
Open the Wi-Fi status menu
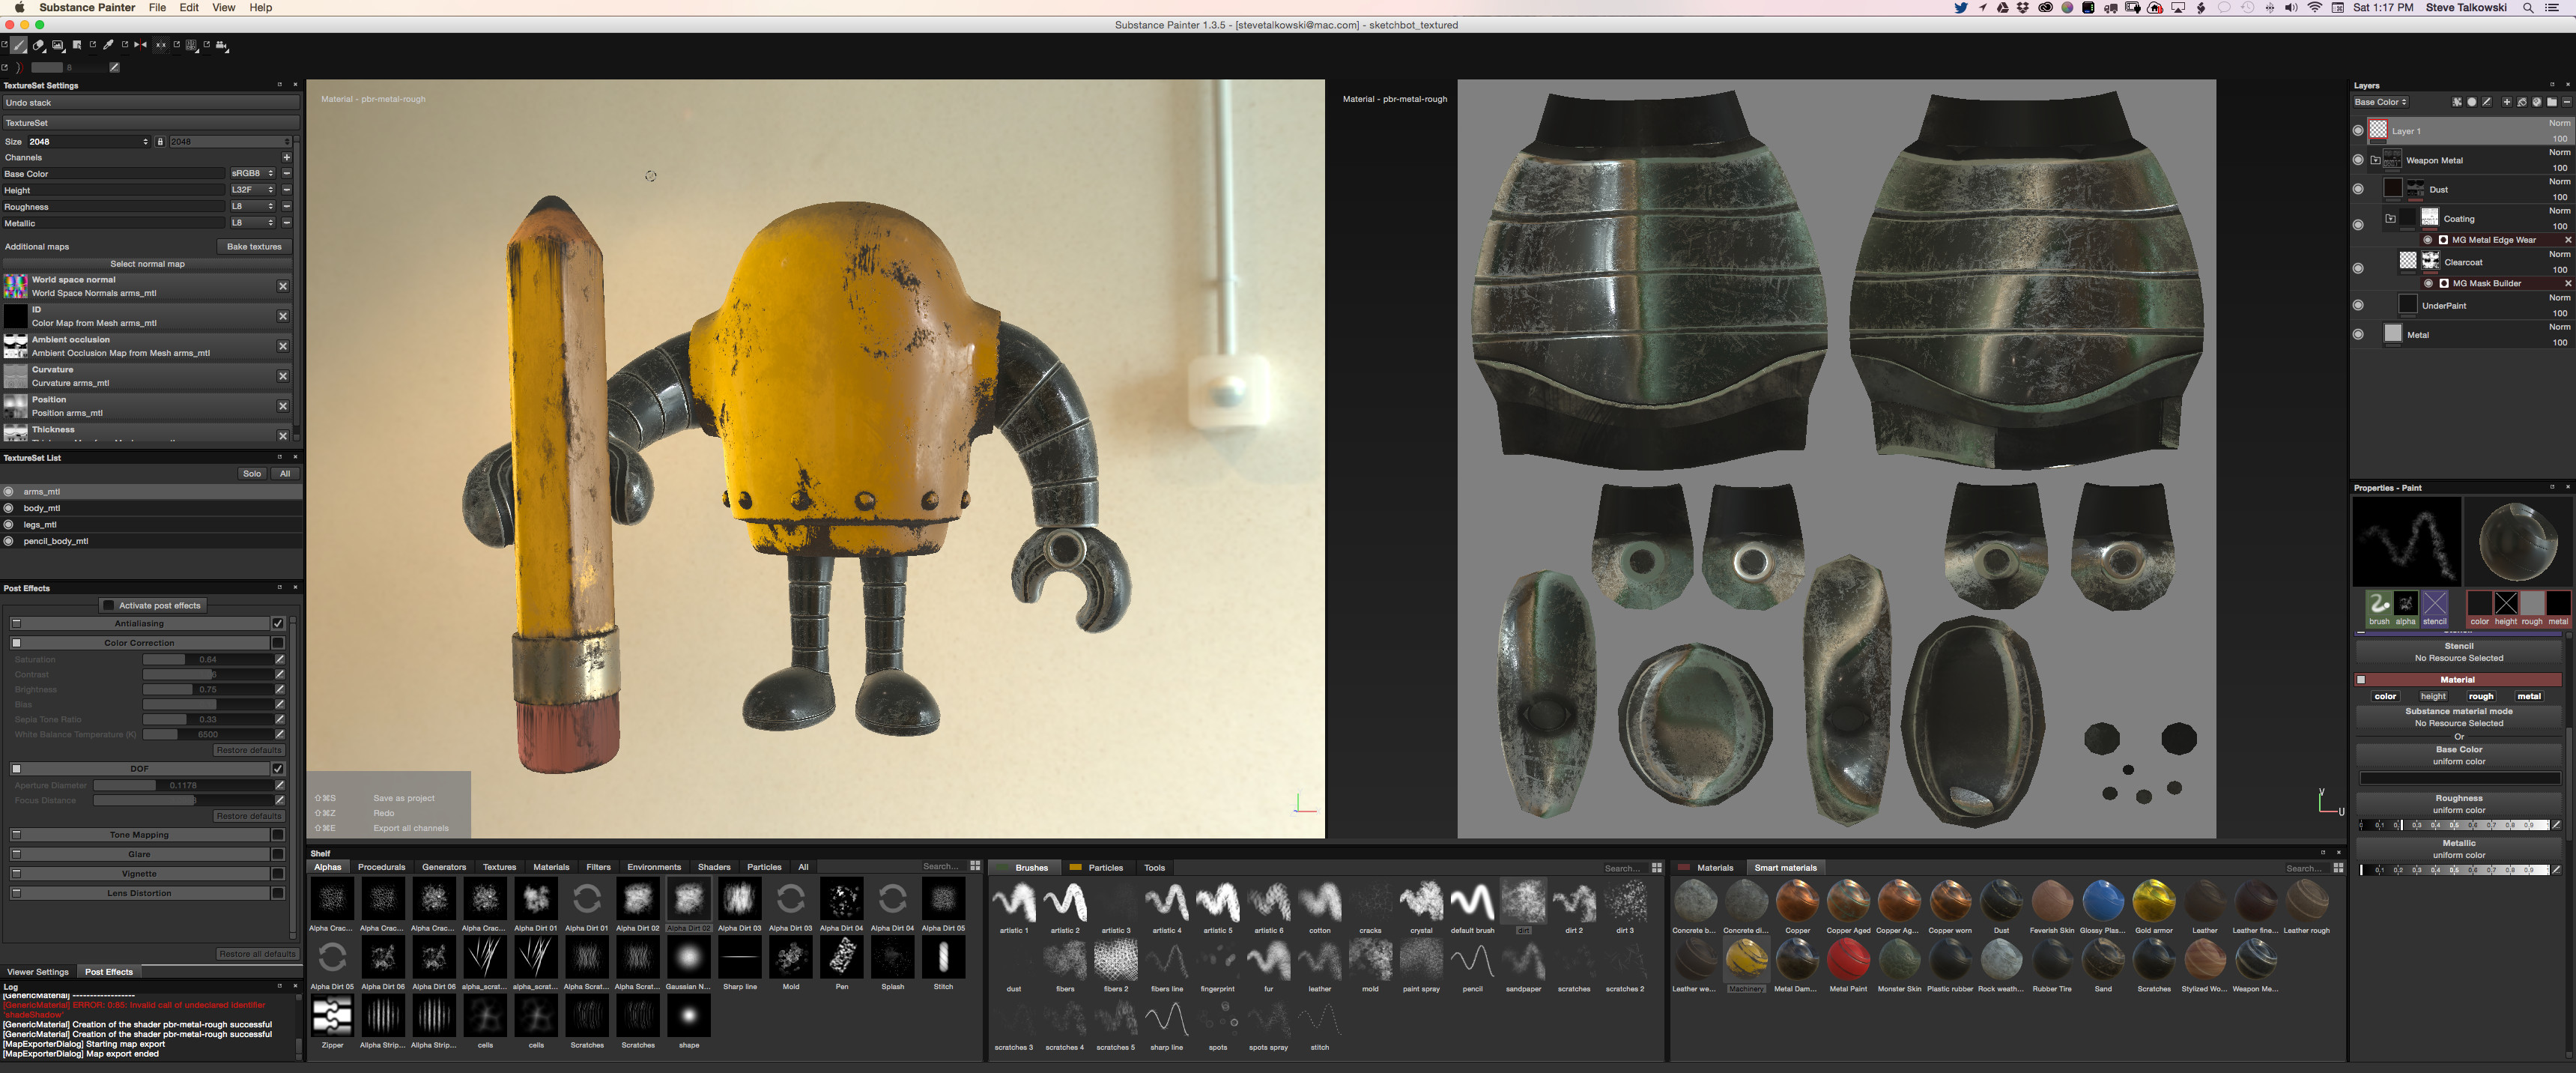[x=2315, y=8]
